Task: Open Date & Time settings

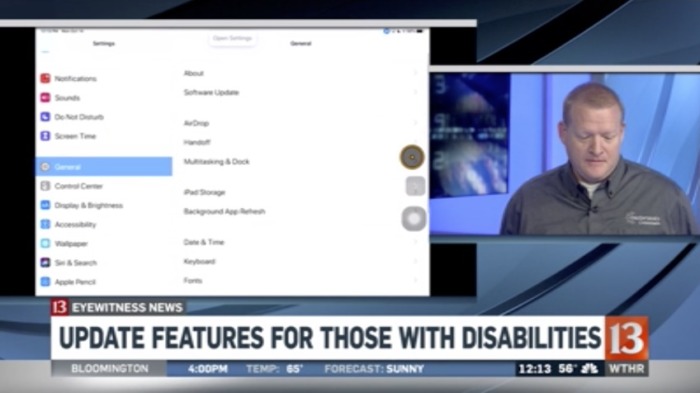Action: [301, 242]
